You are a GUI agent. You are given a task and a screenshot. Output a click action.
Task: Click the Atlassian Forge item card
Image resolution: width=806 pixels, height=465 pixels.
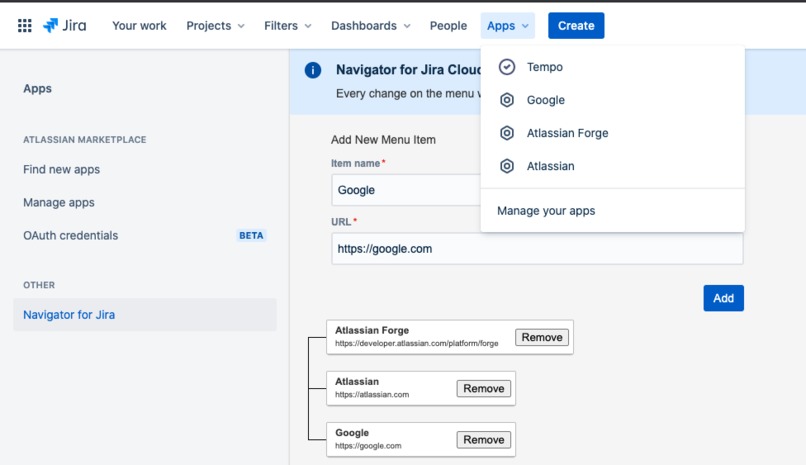pos(450,337)
